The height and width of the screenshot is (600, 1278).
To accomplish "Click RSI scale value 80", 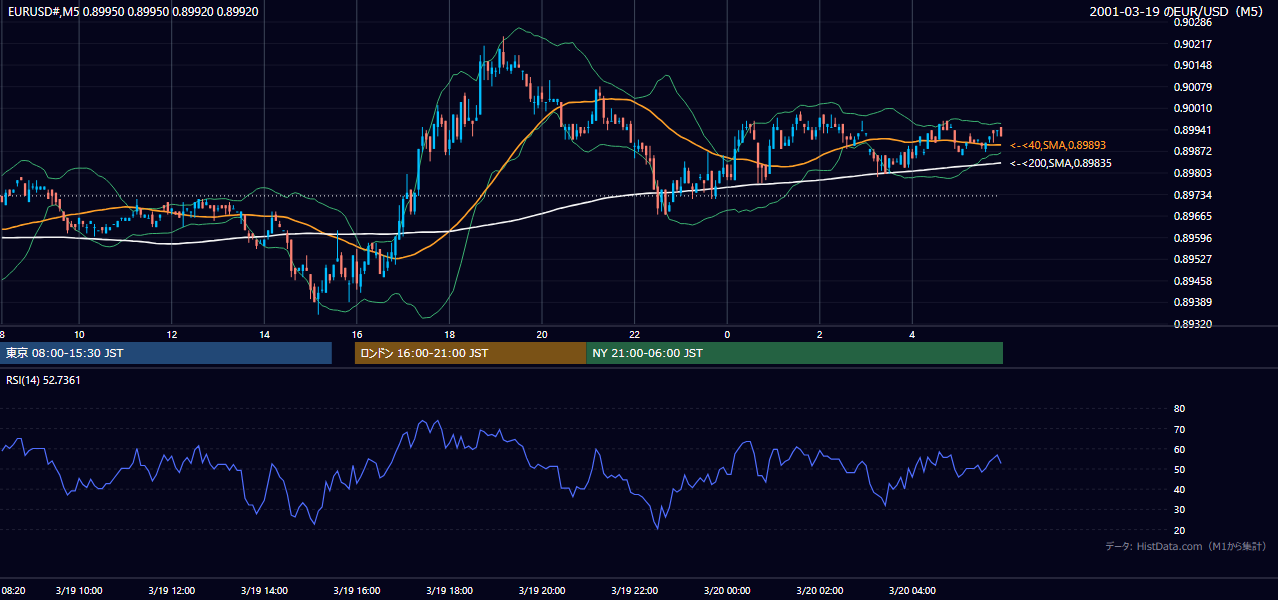I will 1179,409.
